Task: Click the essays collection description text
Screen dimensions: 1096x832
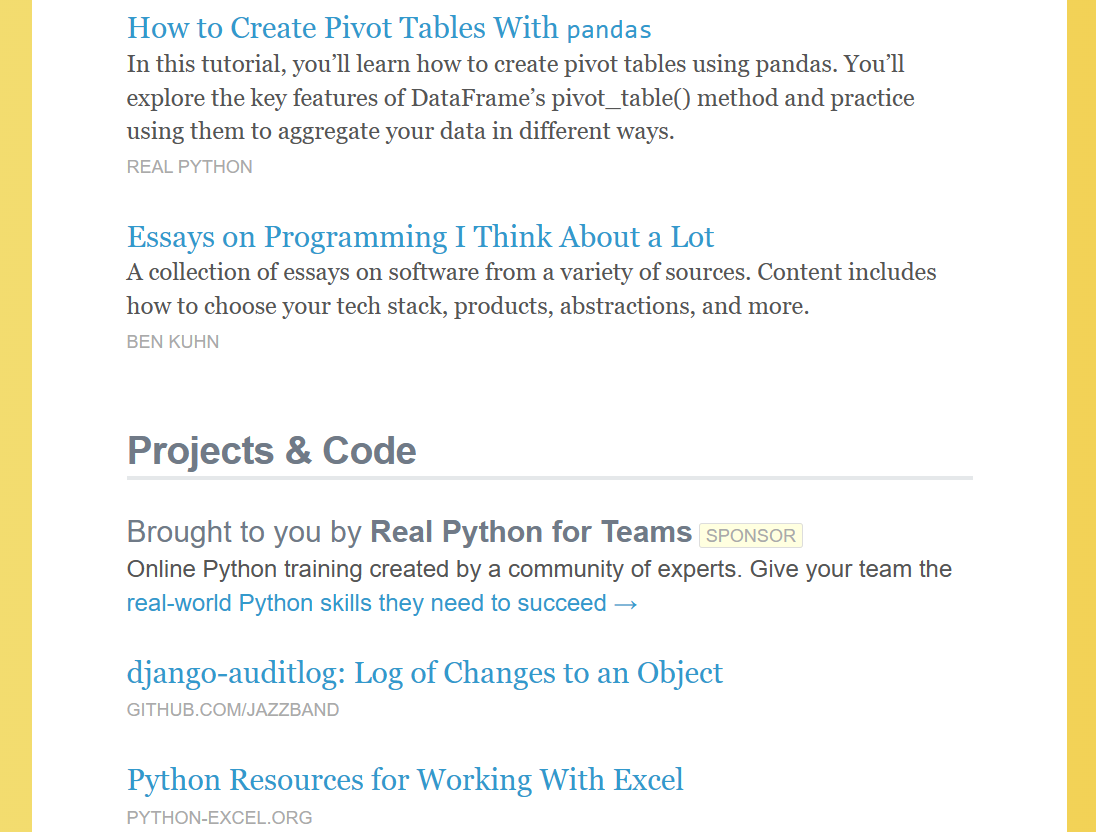Action: click(531, 289)
